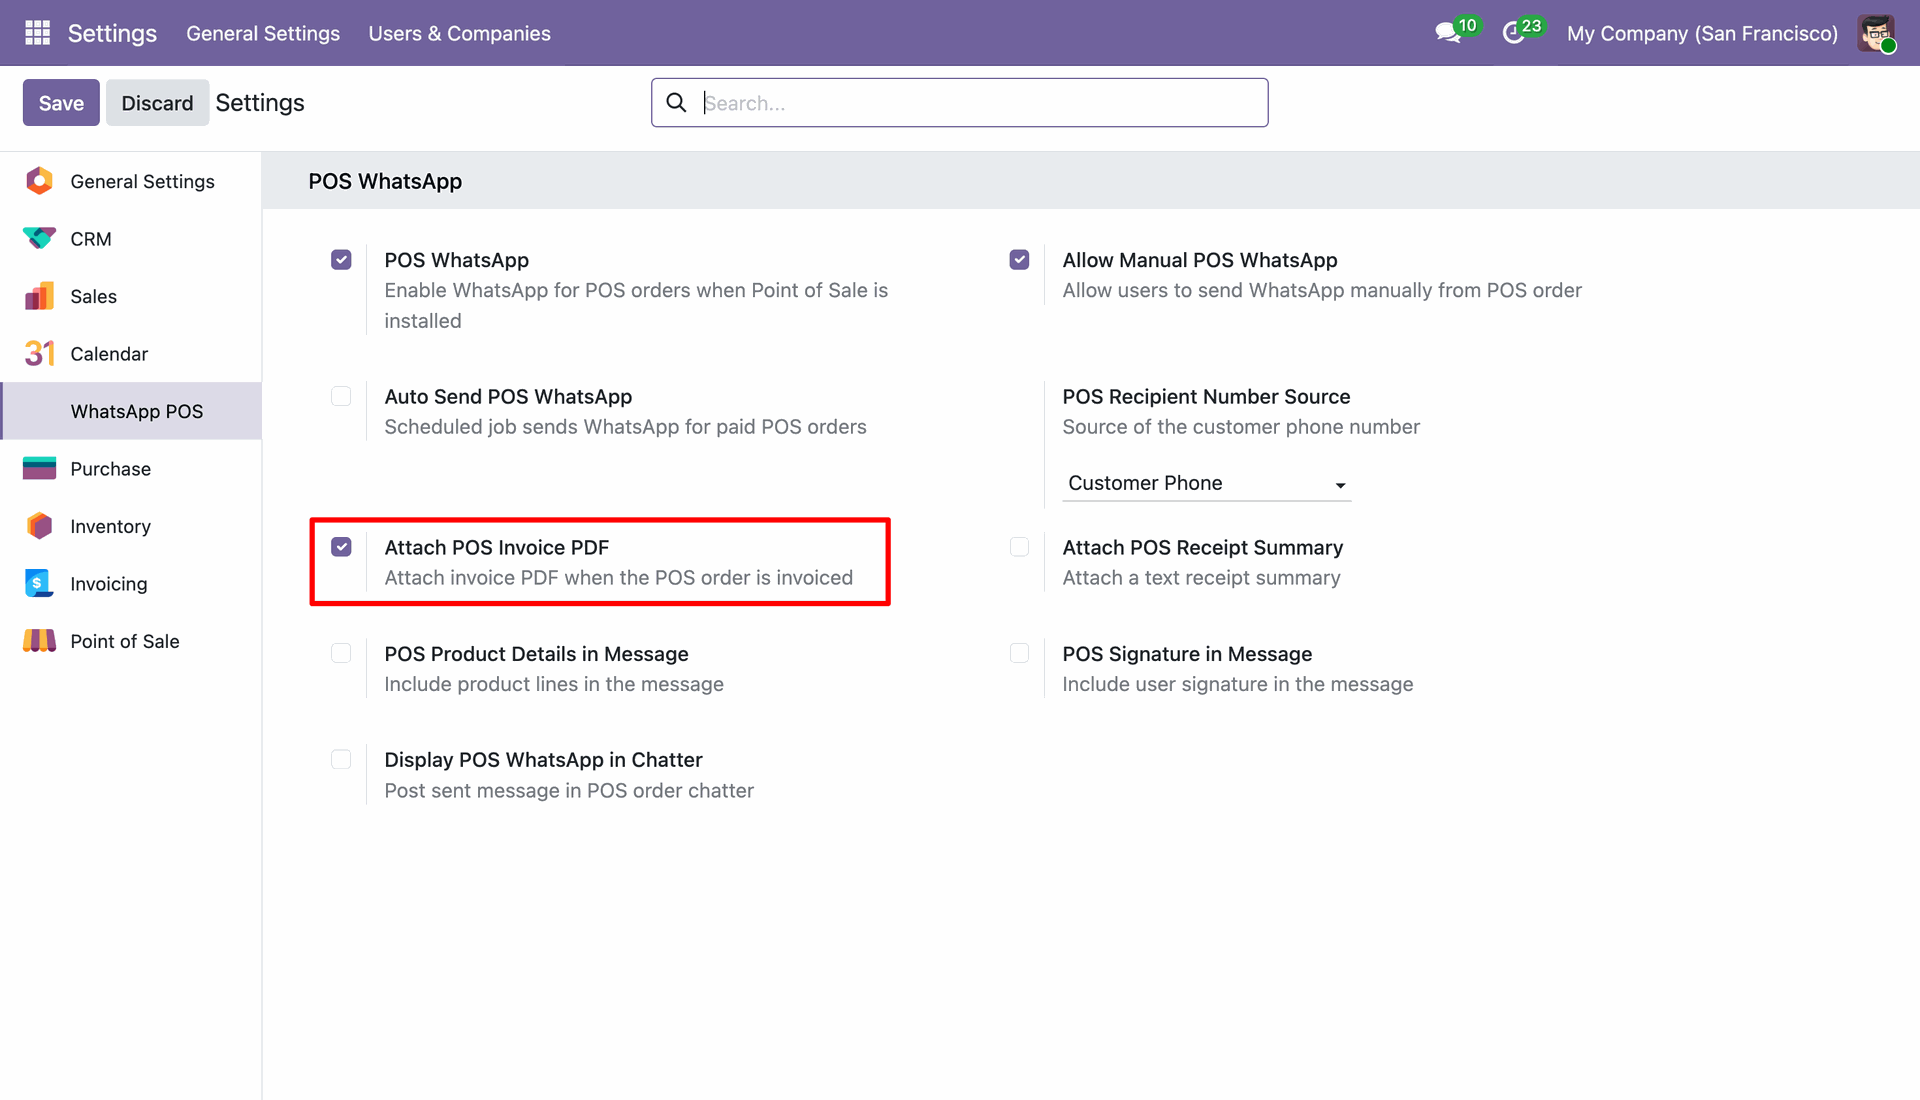
Task: Enable POS Signature in Message
Action: coord(1019,653)
